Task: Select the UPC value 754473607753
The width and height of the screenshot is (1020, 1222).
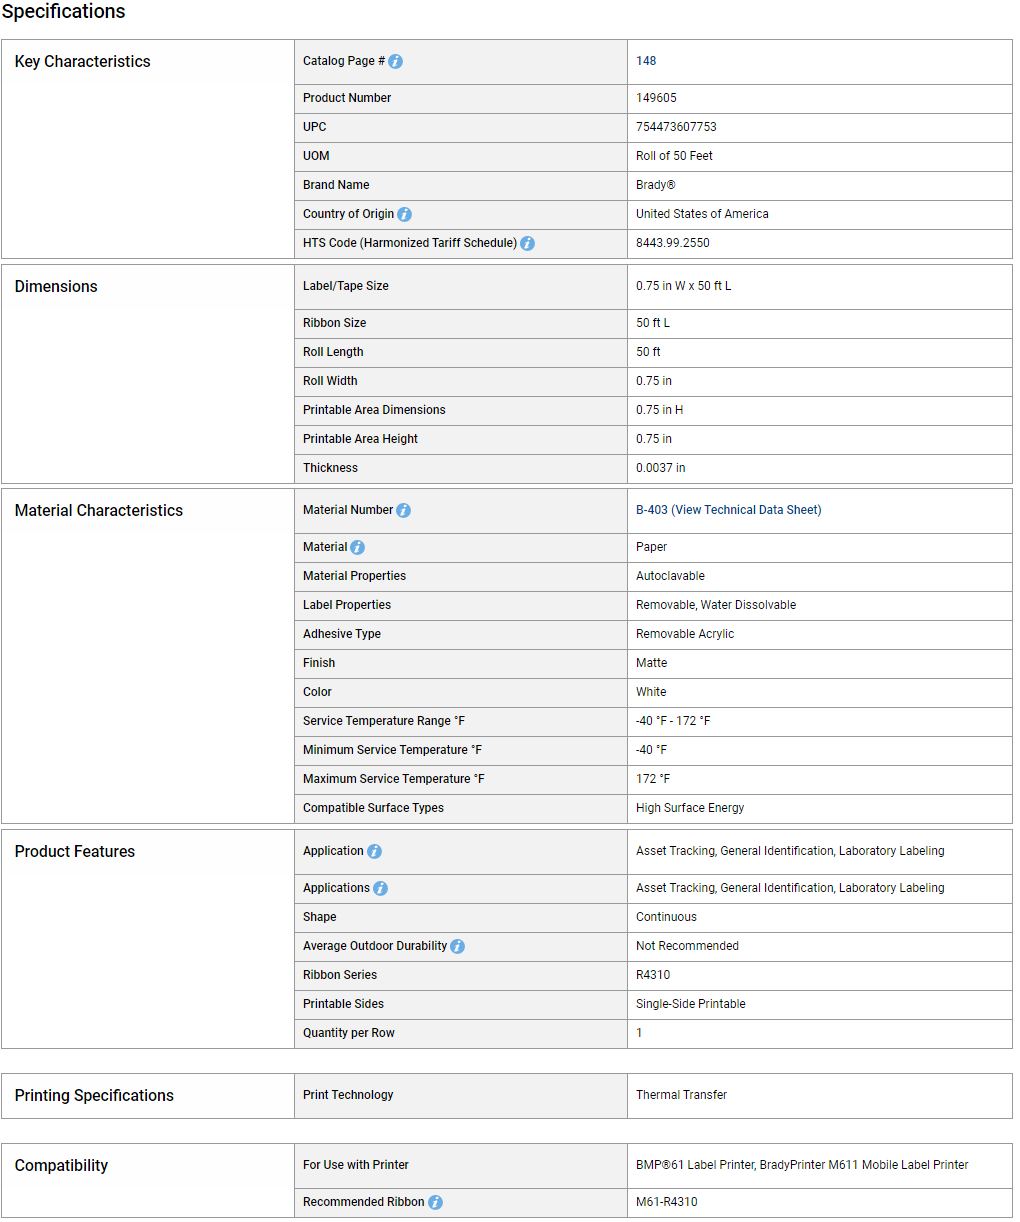Action: (676, 127)
